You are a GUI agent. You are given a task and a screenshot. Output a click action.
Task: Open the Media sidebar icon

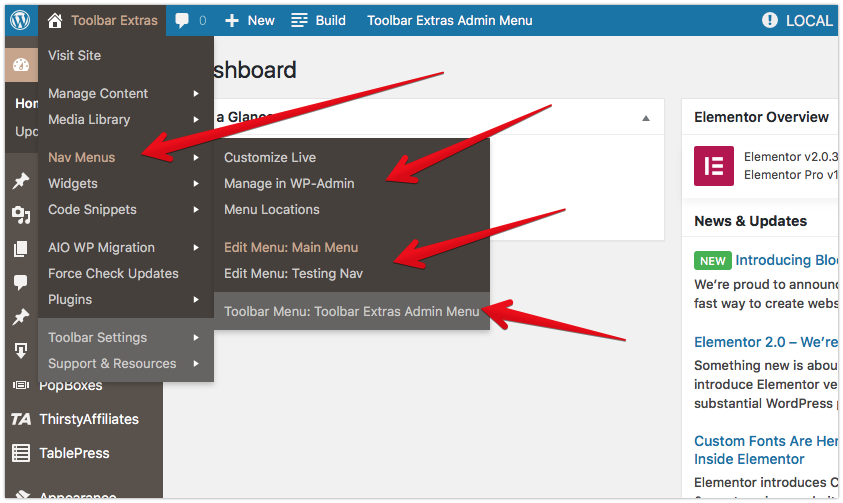tap(21, 215)
